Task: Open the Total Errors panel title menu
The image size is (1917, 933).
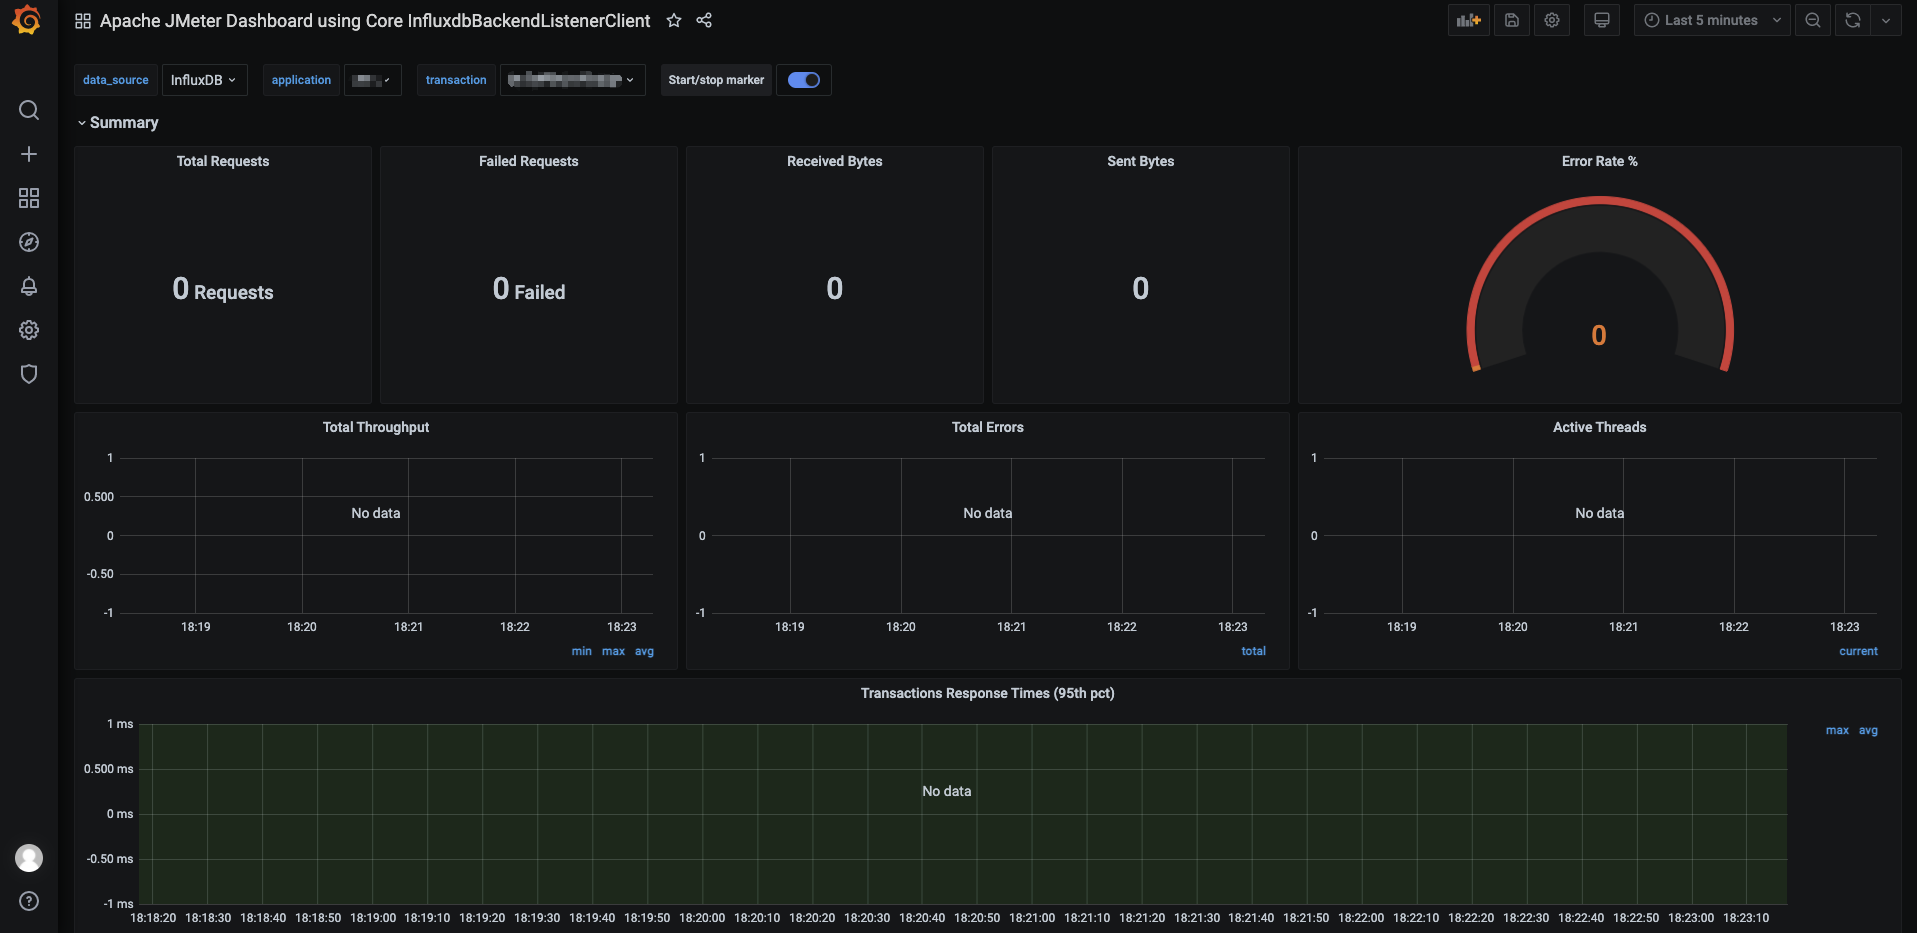Action: pyautogui.click(x=988, y=427)
